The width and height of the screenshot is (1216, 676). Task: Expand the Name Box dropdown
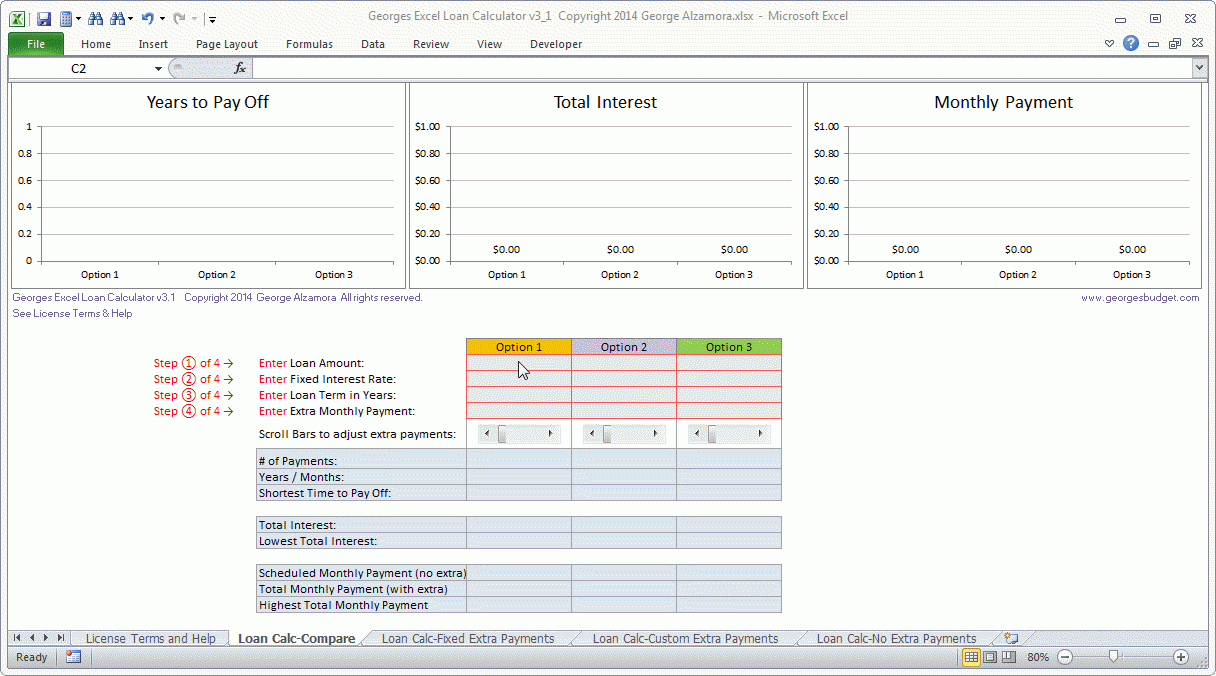pyautogui.click(x=158, y=68)
